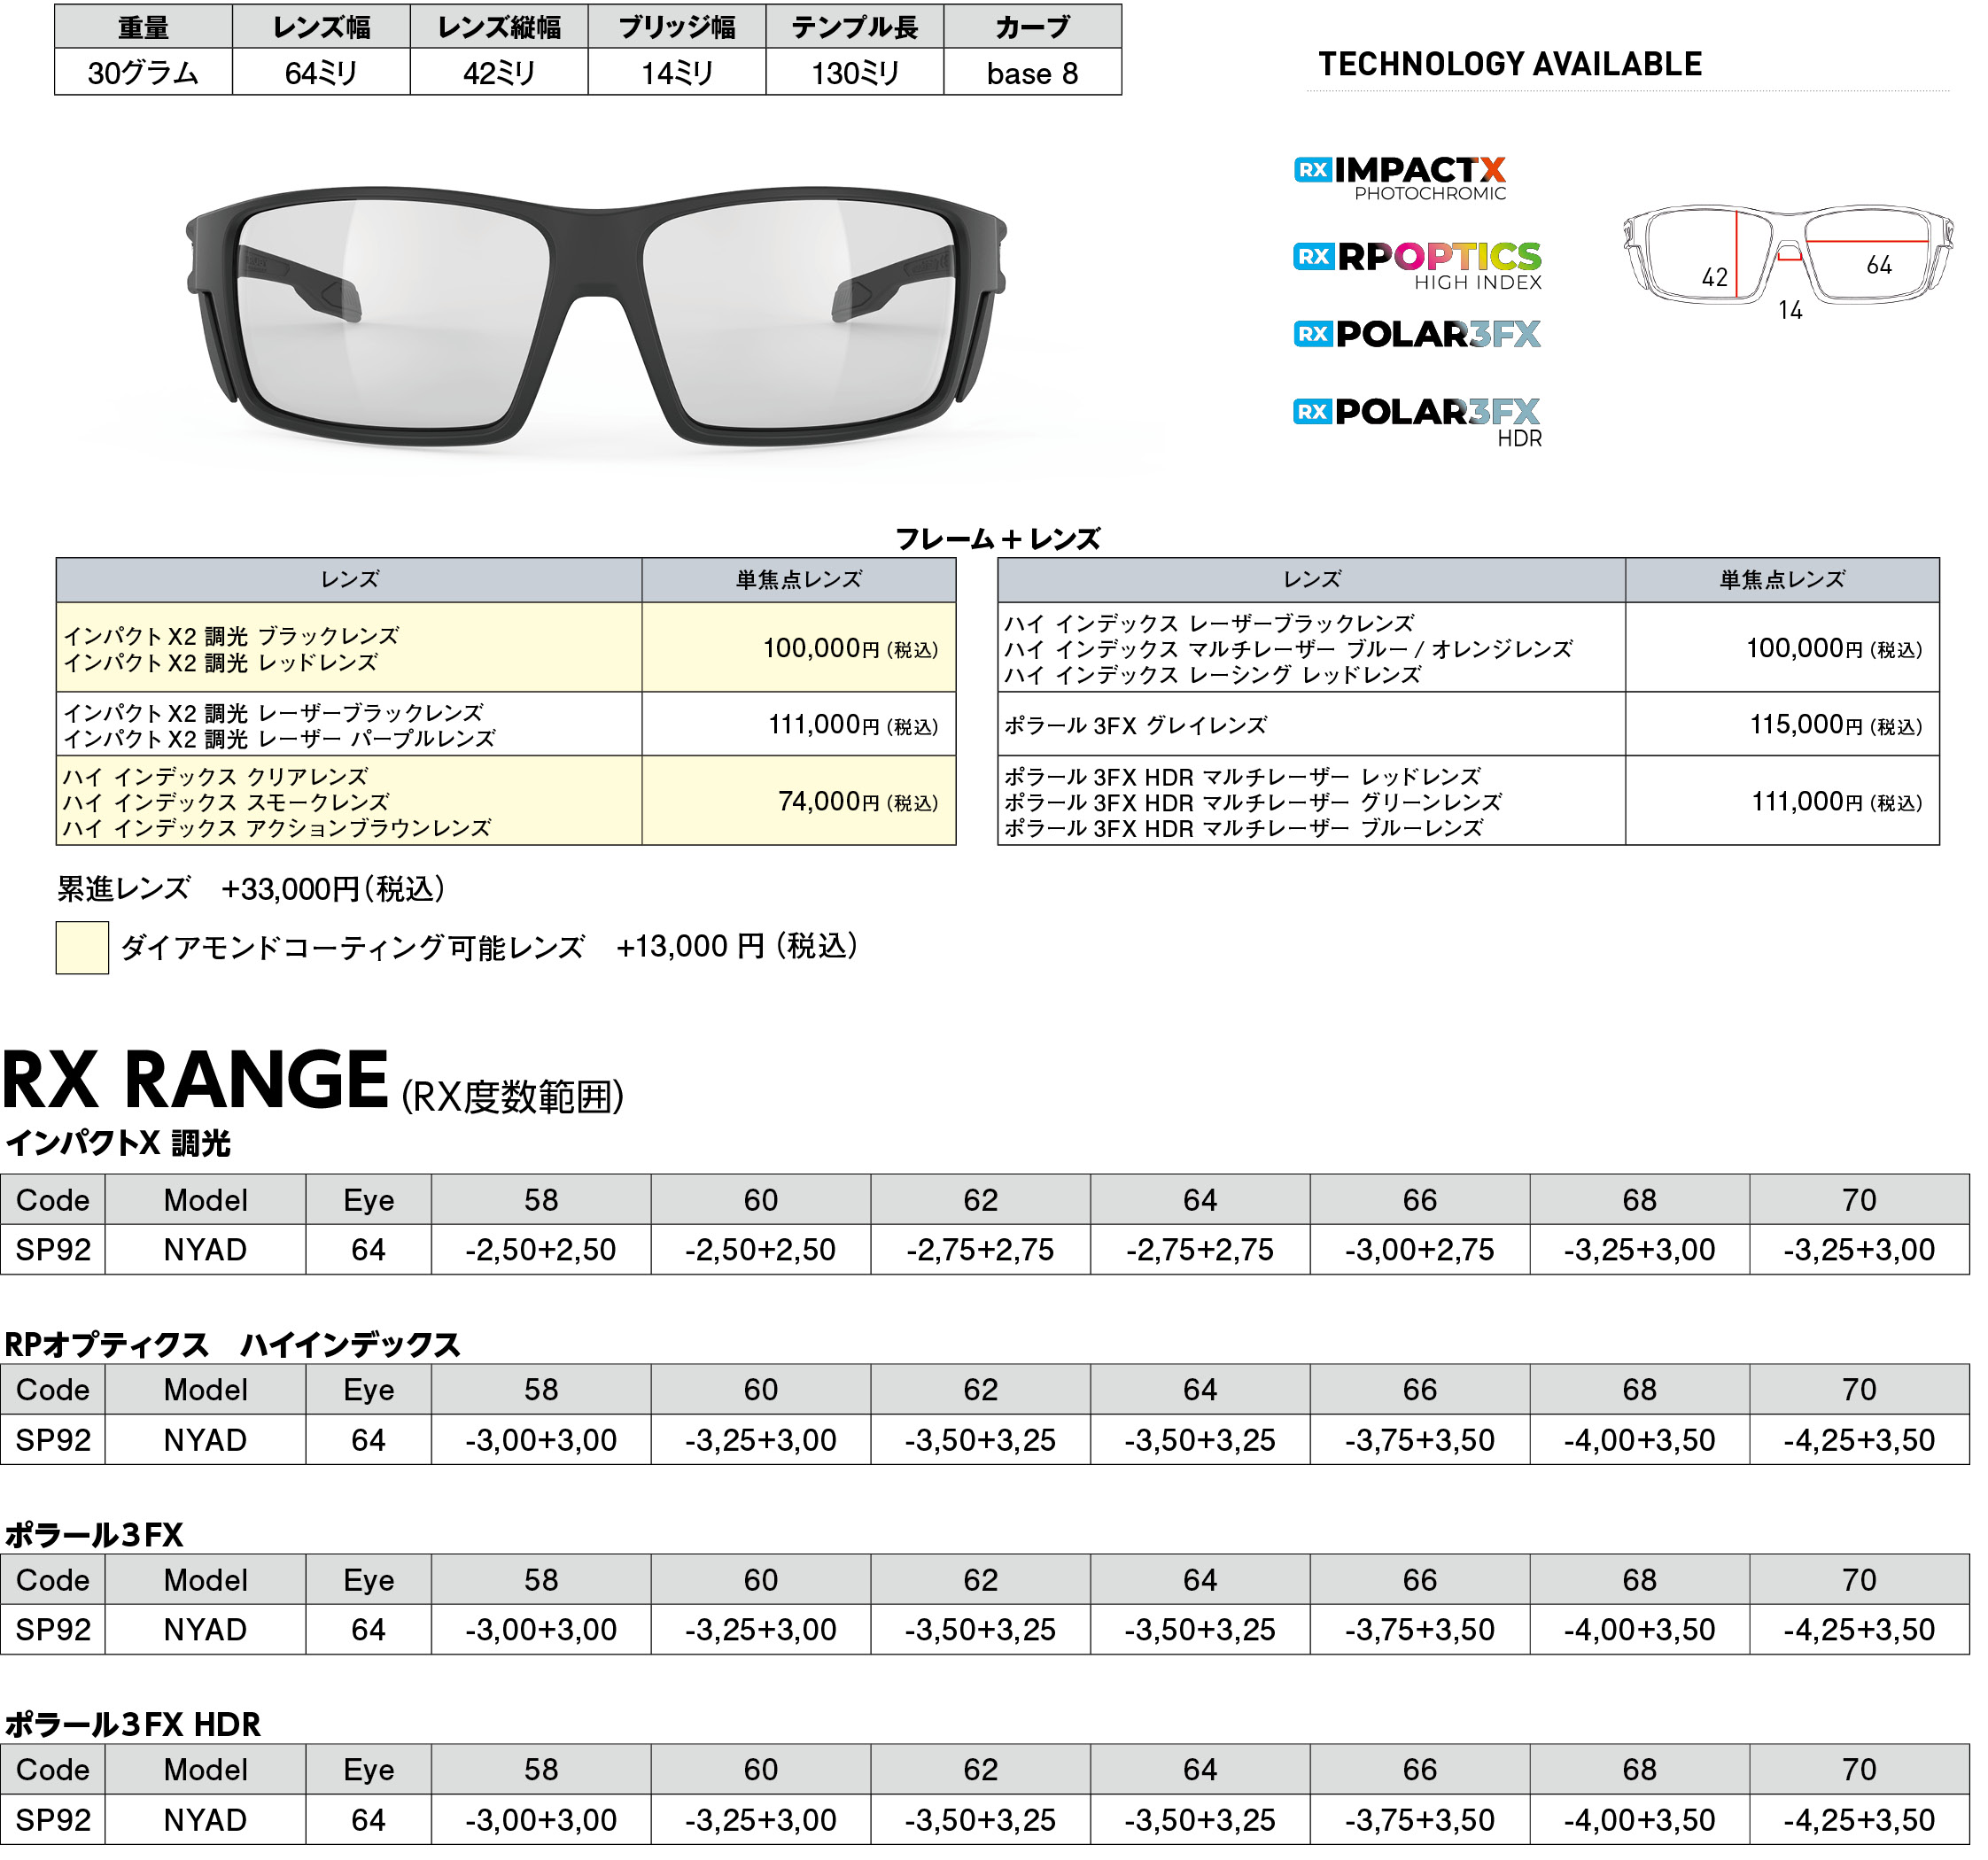Click the RX RP Optics High Index logo
The width and height of the screenshot is (1988, 1860).
coord(1417,265)
